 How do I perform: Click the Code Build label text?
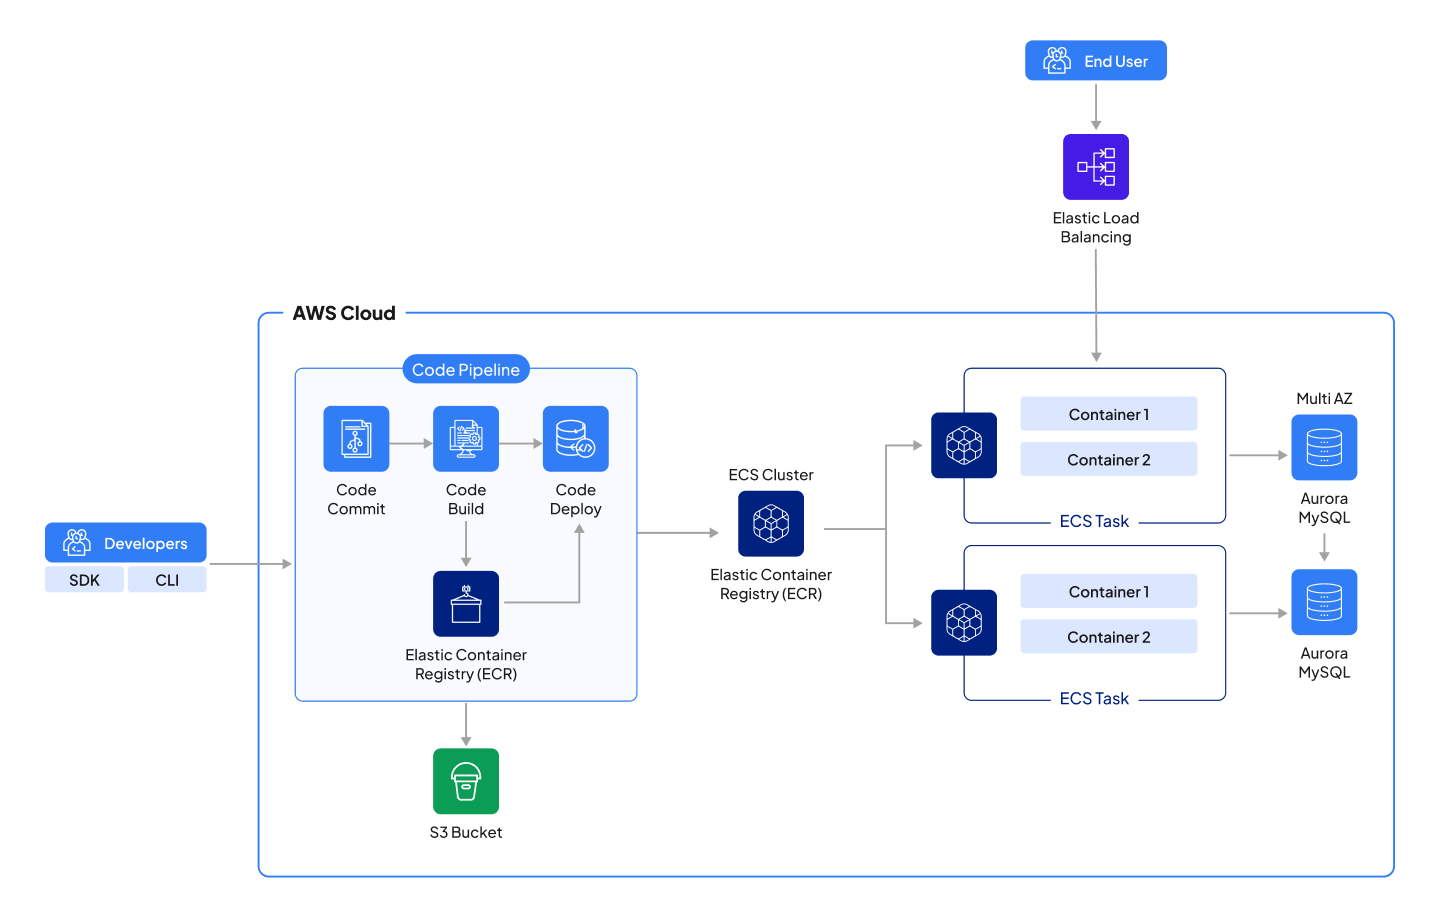(x=466, y=499)
